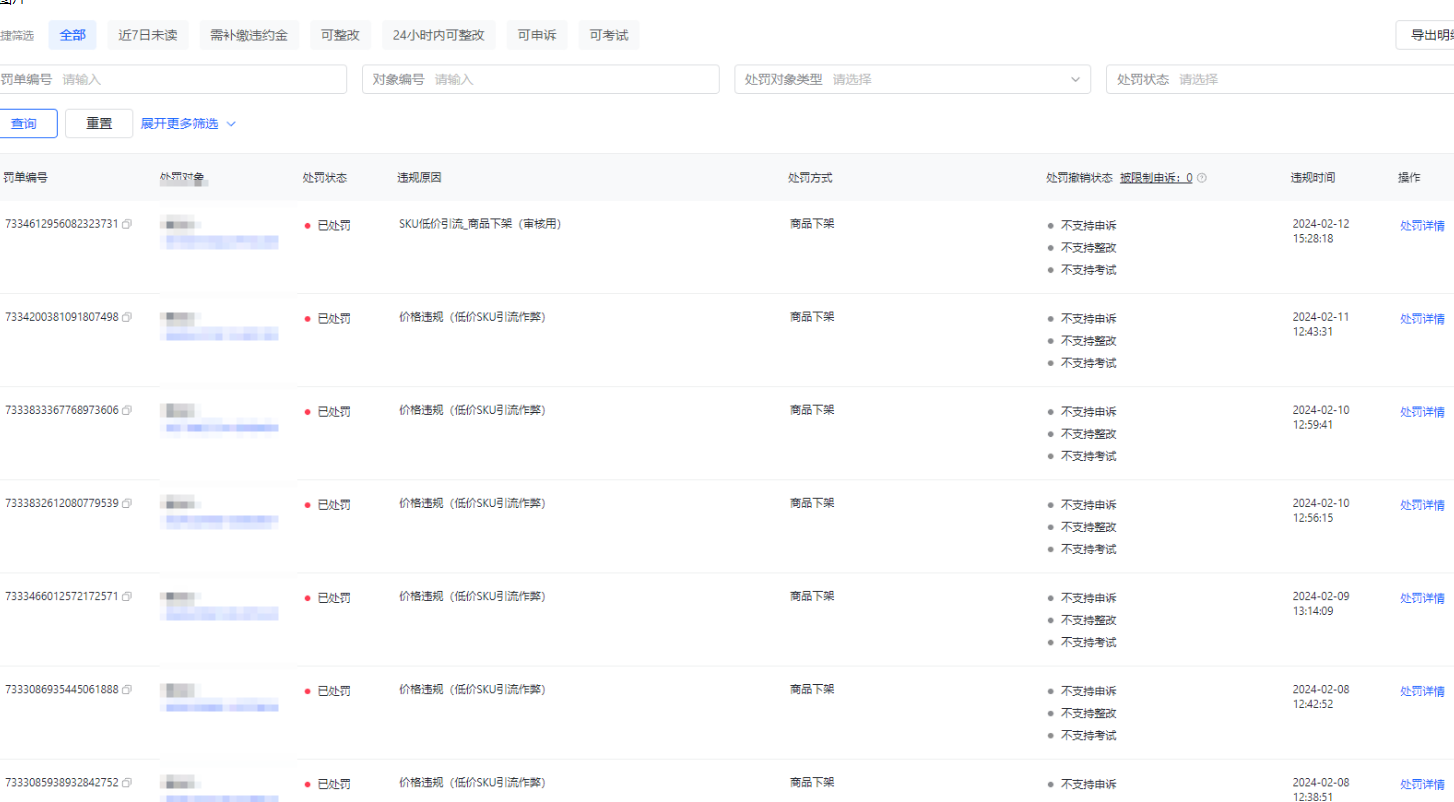Filter by 需补缴违约金
1454x802 pixels.
249,35
